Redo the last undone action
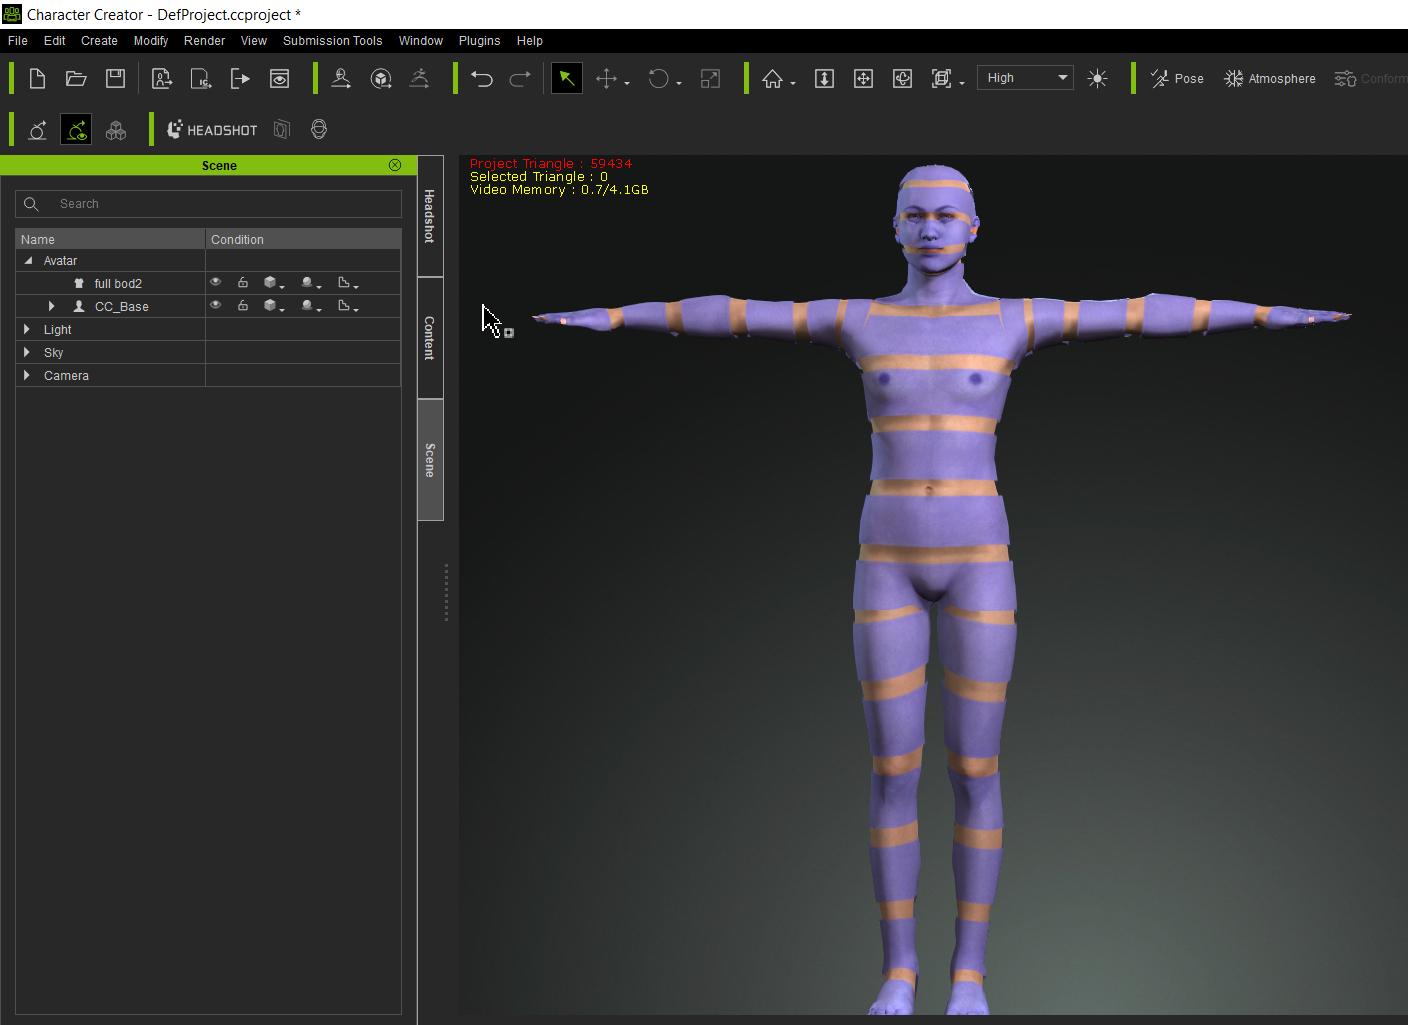 pos(520,79)
